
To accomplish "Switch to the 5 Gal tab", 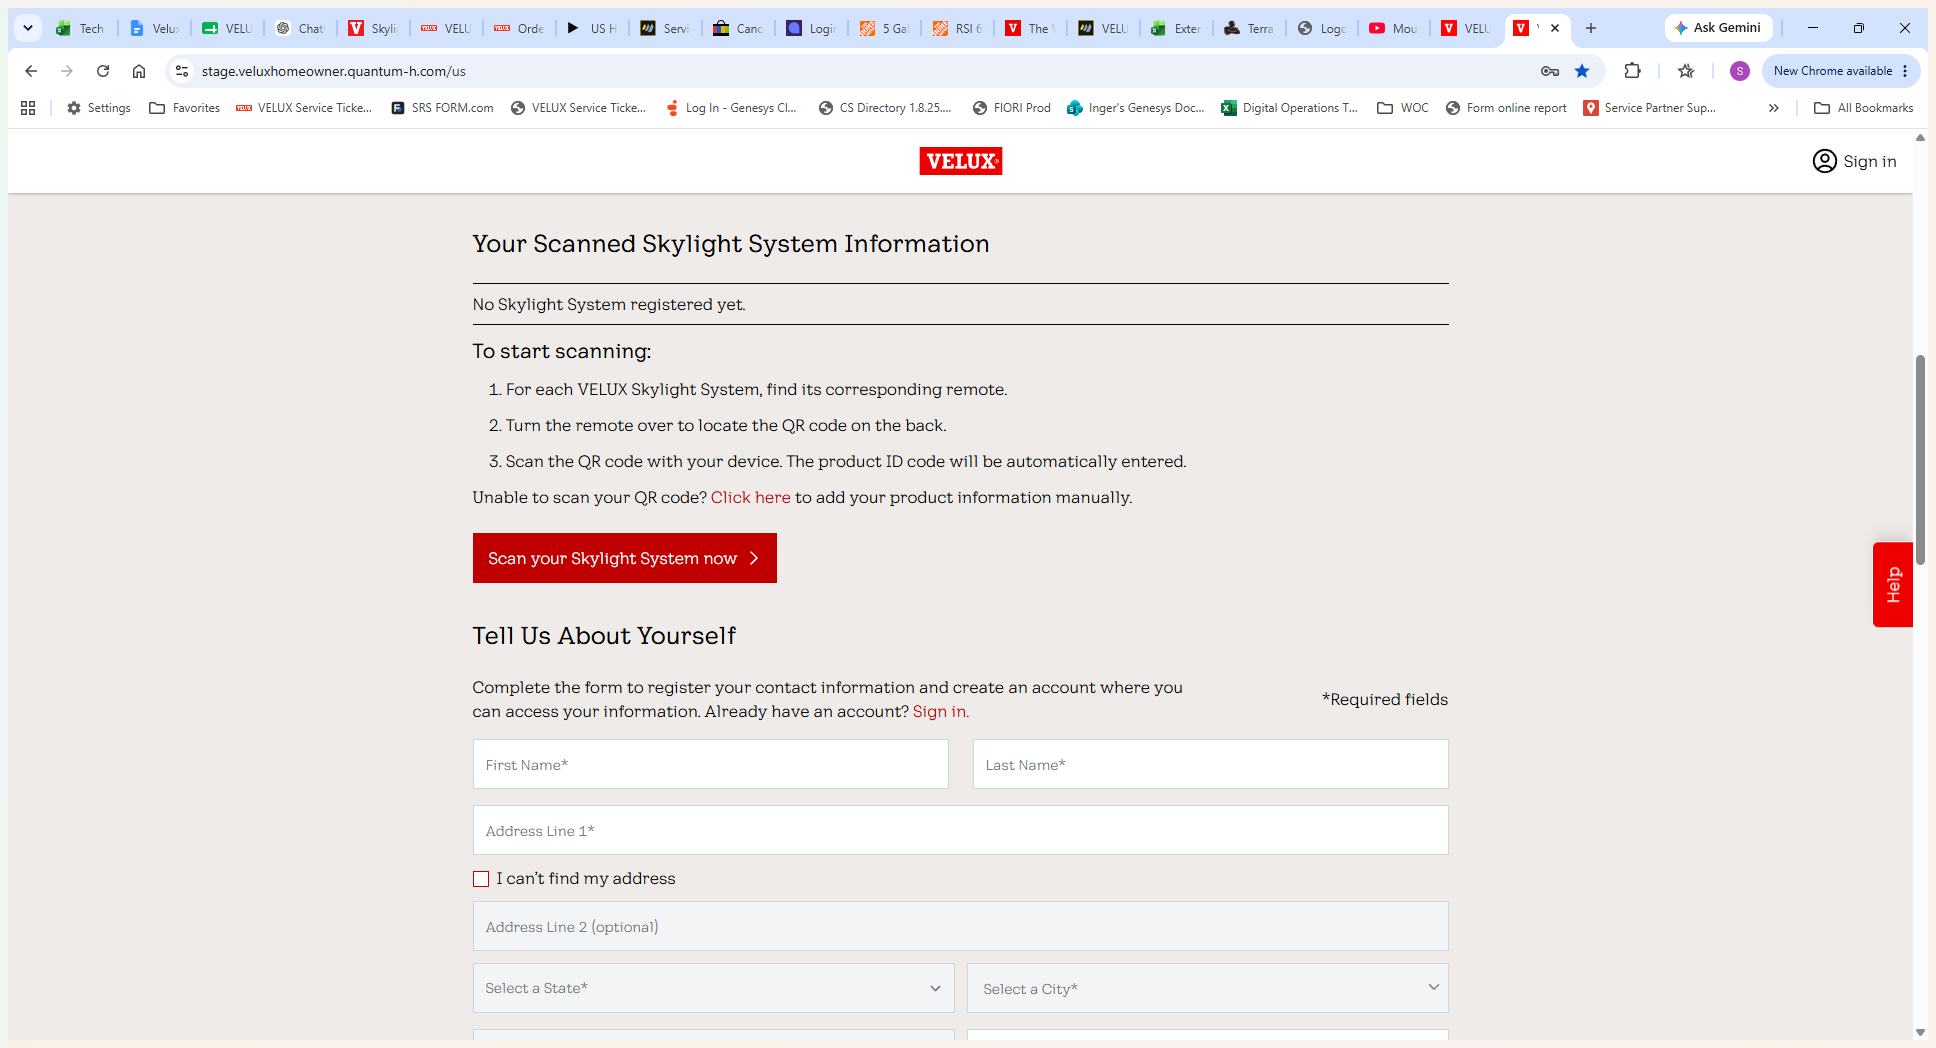I will click(x=884, y=28).
